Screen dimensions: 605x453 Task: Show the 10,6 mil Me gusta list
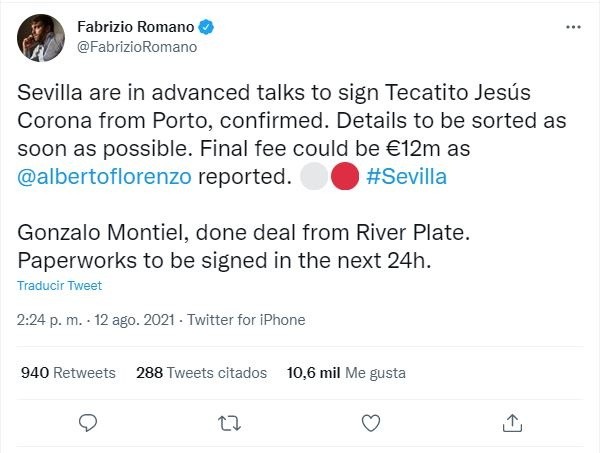tap(345, 373)
